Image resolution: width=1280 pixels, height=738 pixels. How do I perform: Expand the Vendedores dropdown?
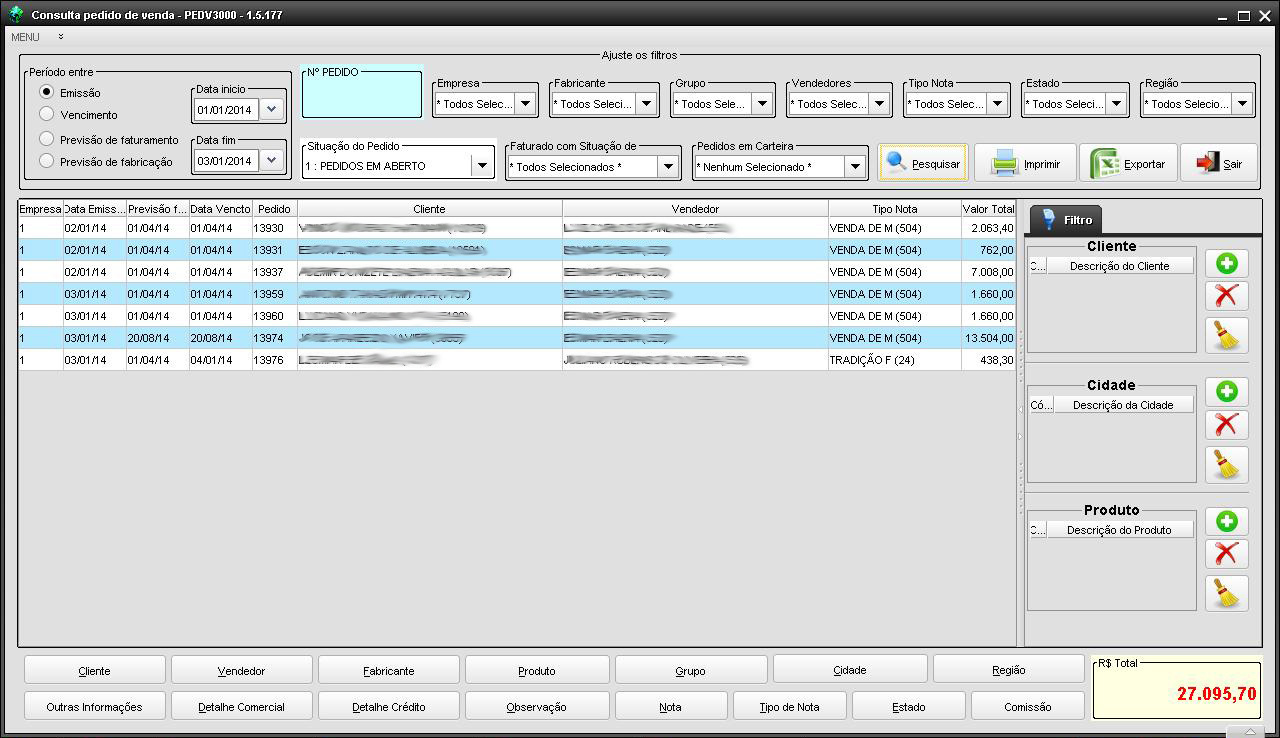[x=879, y=103]
